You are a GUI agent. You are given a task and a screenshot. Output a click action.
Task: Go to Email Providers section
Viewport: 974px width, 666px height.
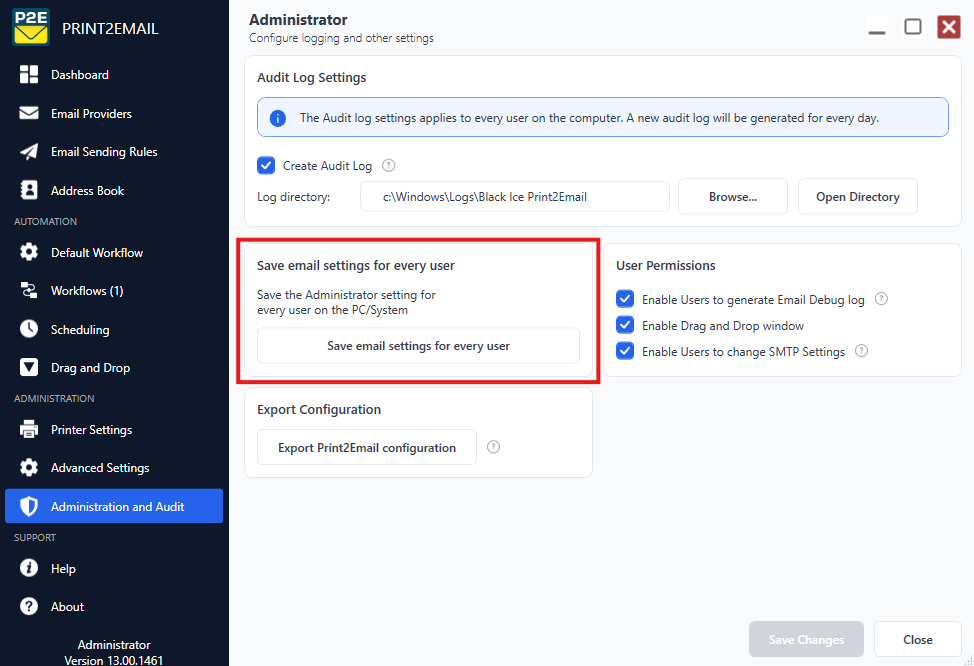pos(114,113)
